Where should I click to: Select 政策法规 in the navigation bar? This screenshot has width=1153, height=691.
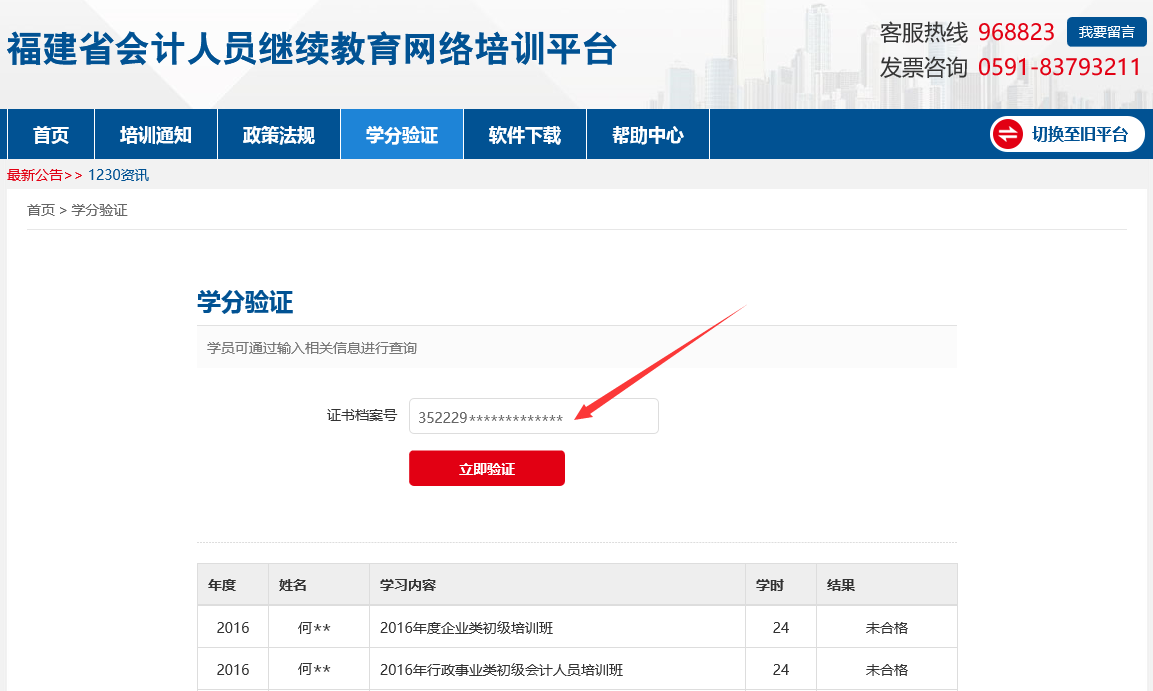(278, 135)
